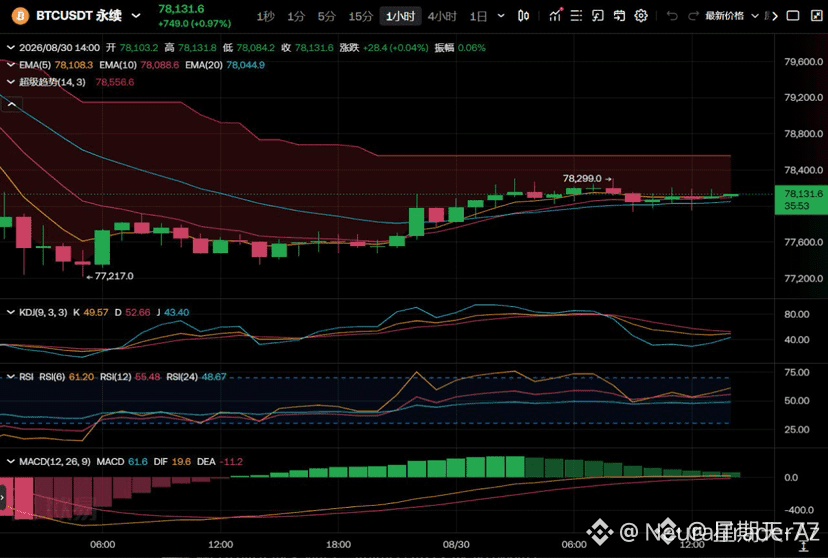Click the MACD value 61.6
The width and height of the screenshot is (828, 558).
tap(138, 462)
